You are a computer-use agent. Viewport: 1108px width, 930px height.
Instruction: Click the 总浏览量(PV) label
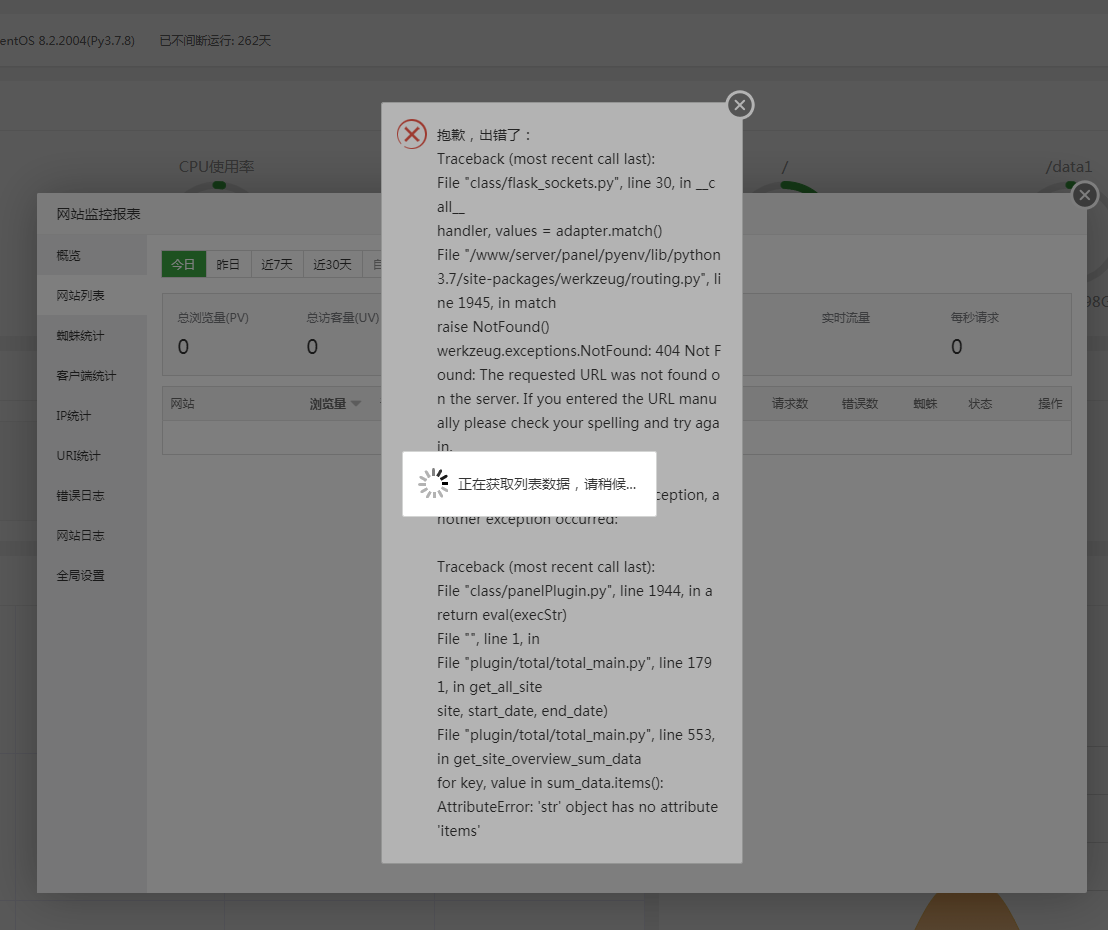pos(213,317)
